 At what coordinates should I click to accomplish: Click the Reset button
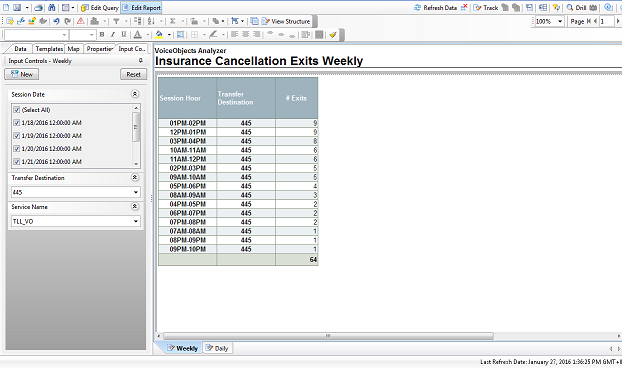133,74
